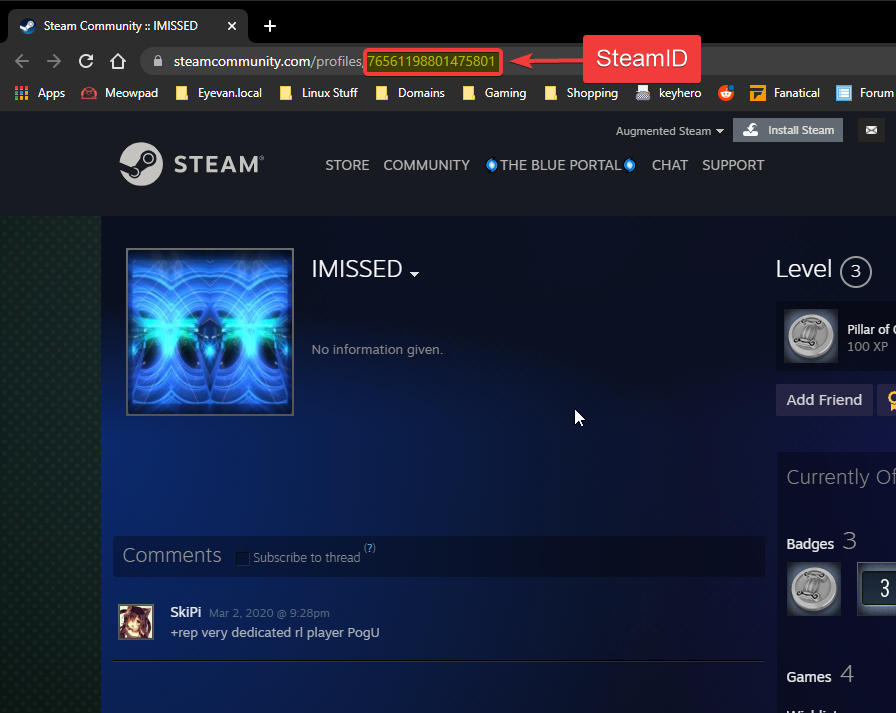Viewport: 896px width, 713px height.
Task: Click the padlock site info icon
Action: pyautogui.click(x=158, y=61)
